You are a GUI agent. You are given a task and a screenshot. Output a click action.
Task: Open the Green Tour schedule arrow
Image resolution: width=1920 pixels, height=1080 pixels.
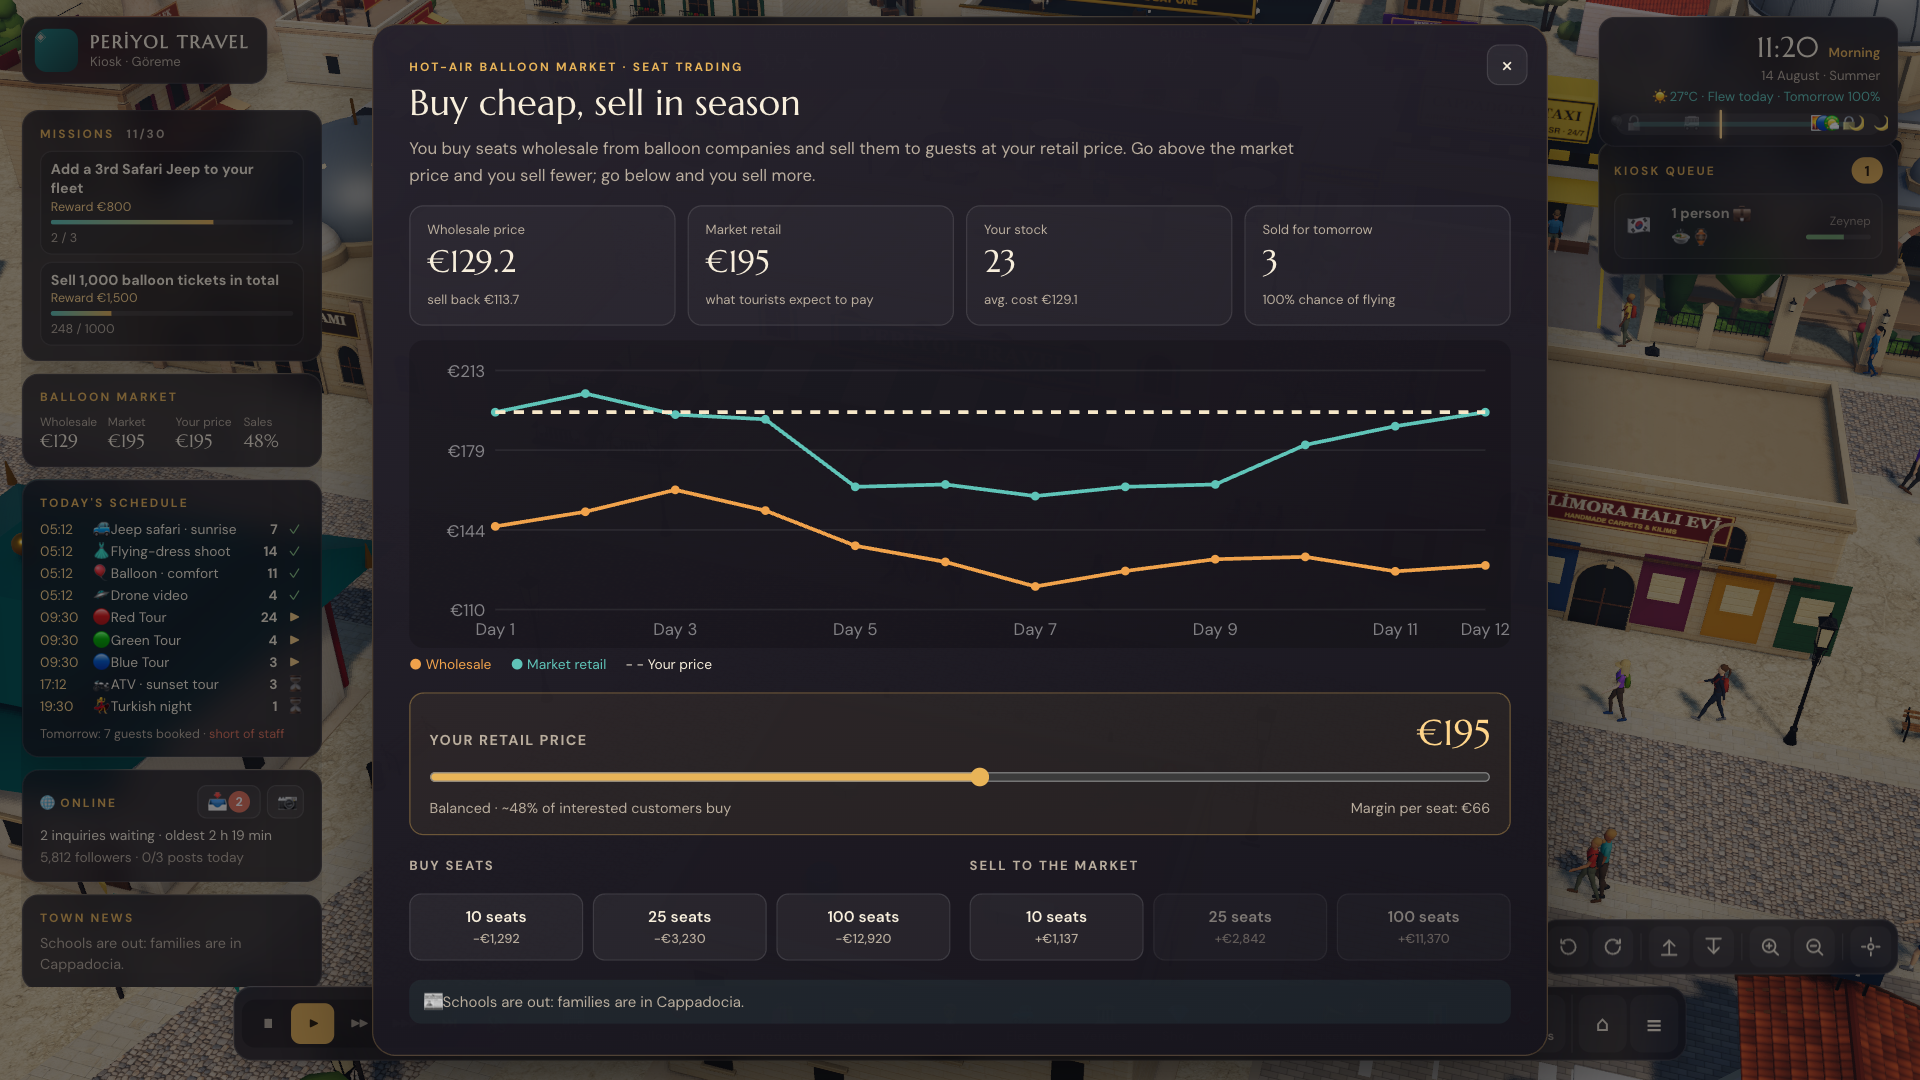coord(295,640)
